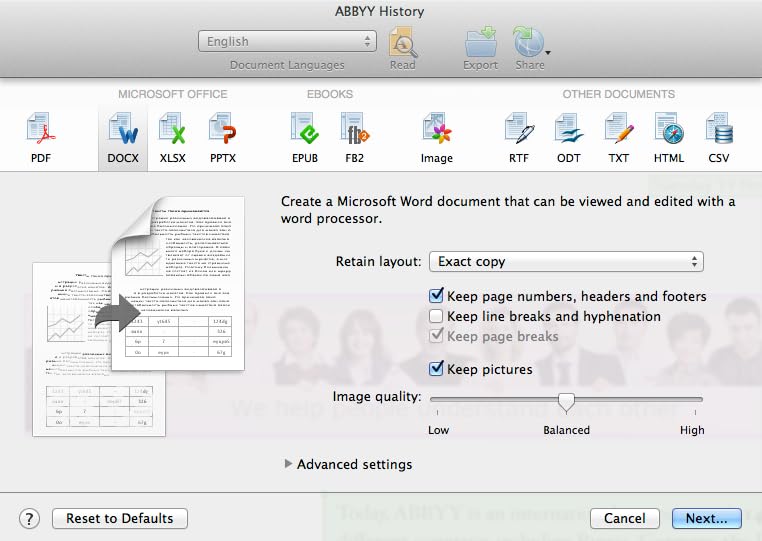Viewport: 762px width, 541px height.
Task: Enable Keep line breaks and hyphenation
Action: (x=436, y=316)
